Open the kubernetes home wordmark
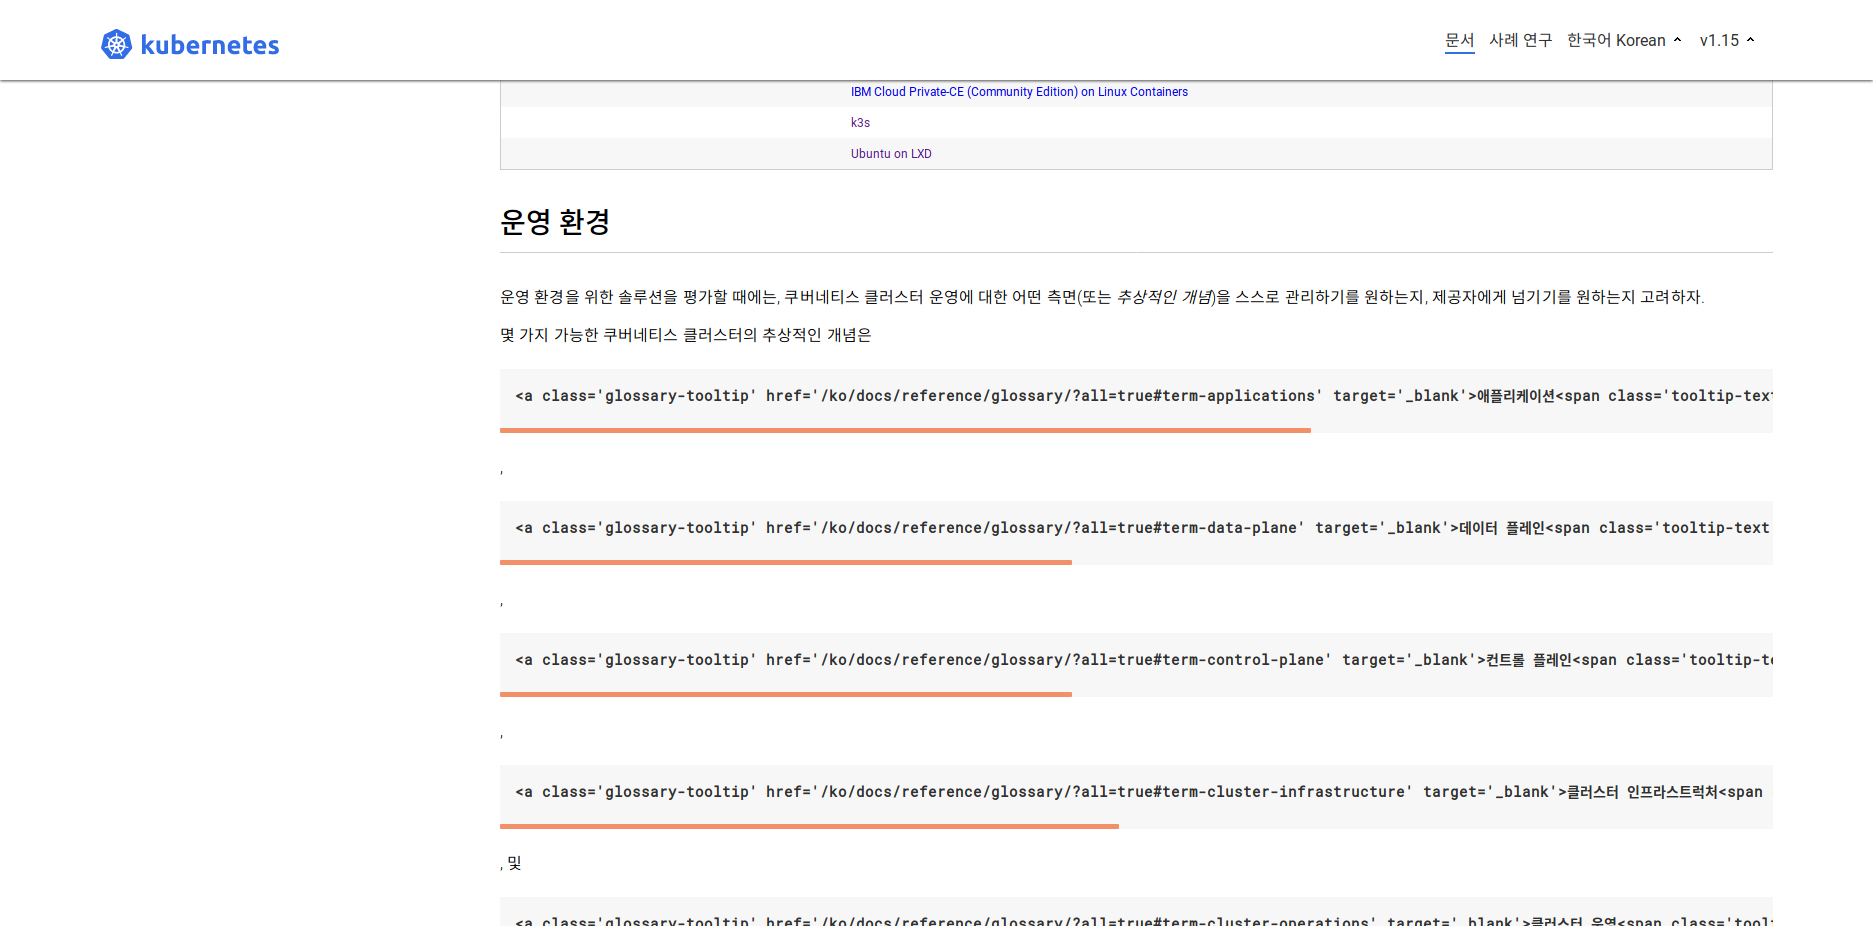1873x926 pixels. coord(210,45)
